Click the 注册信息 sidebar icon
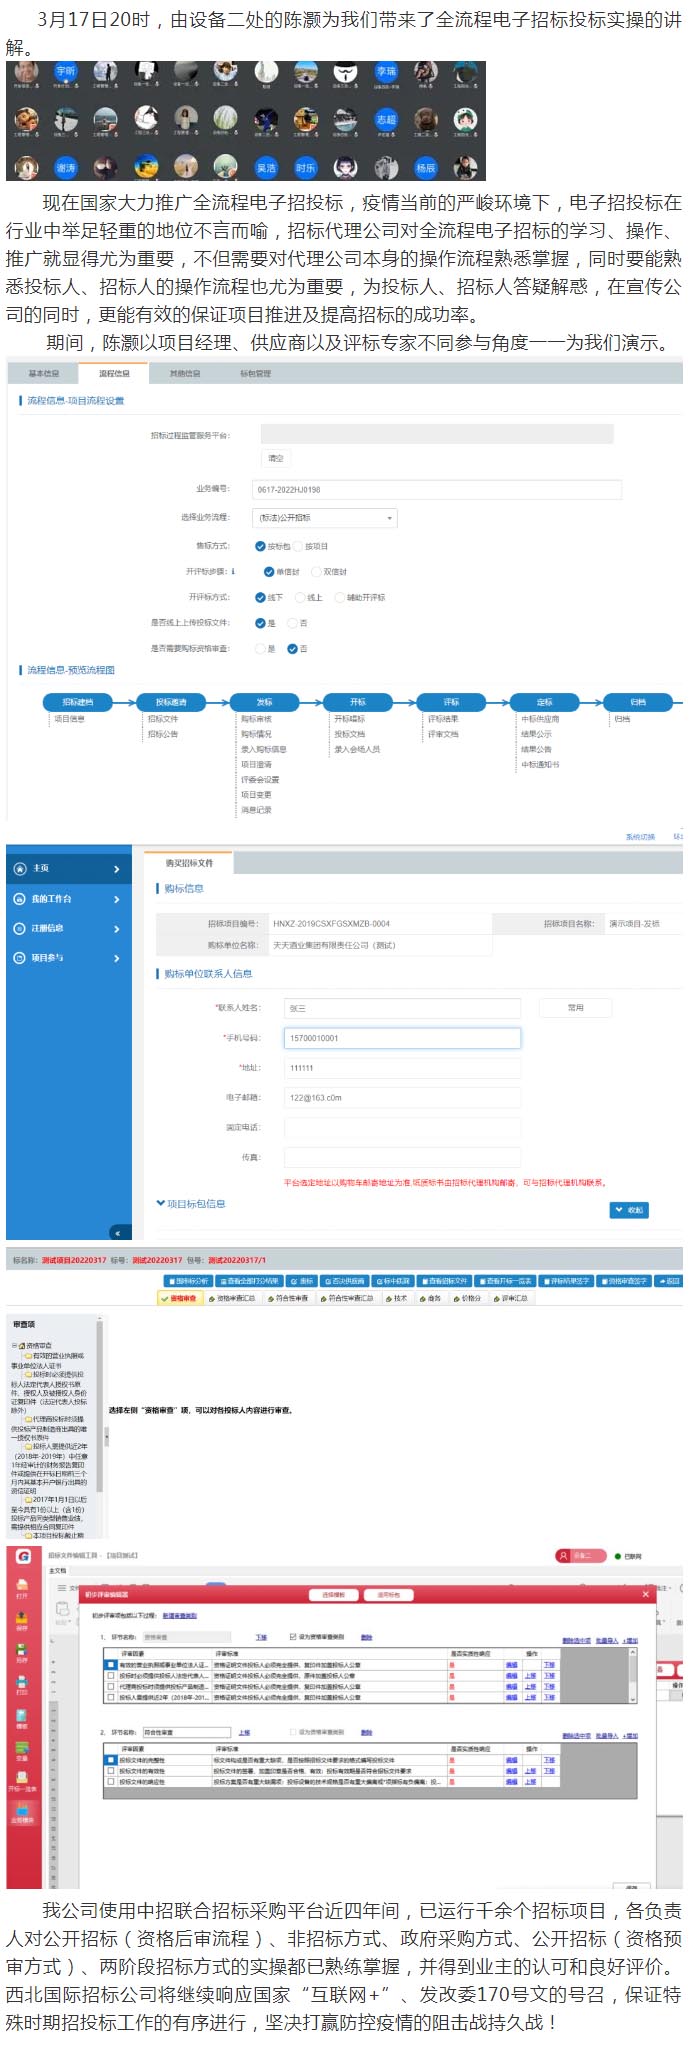 pyautogui.click(x=20, y=928)
